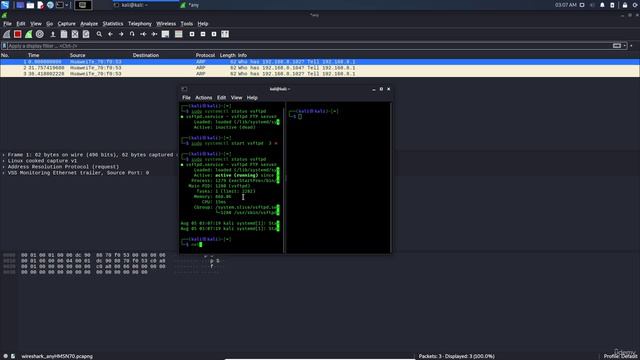Open the Analyze menu

pos(89,24)
